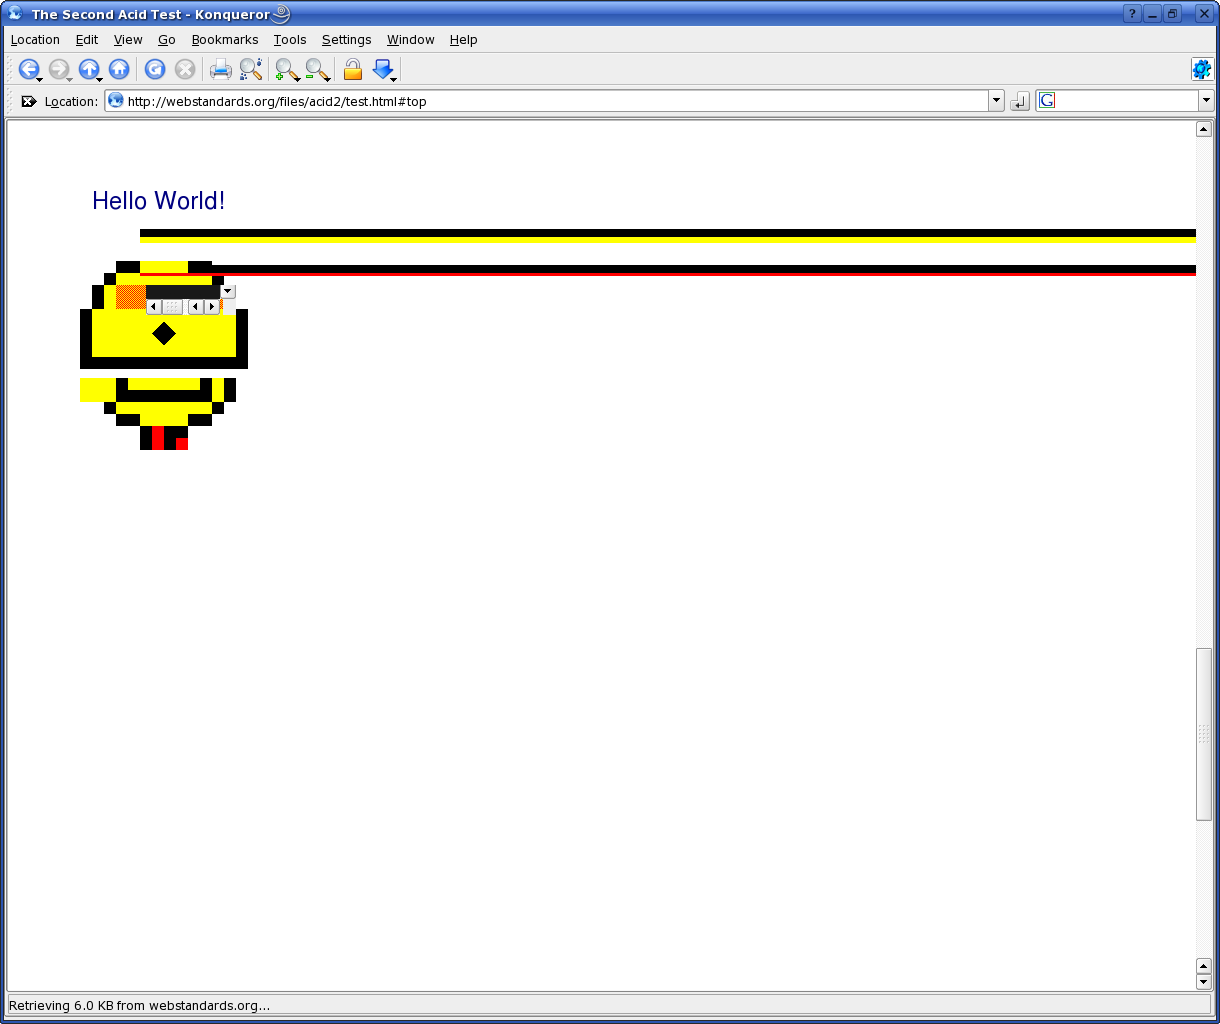This screenshot has width=1220, height=1024.
Task: Click the mini scrollbar thumb grip on face
Action: pyautogui.click(x=173, y=307)
